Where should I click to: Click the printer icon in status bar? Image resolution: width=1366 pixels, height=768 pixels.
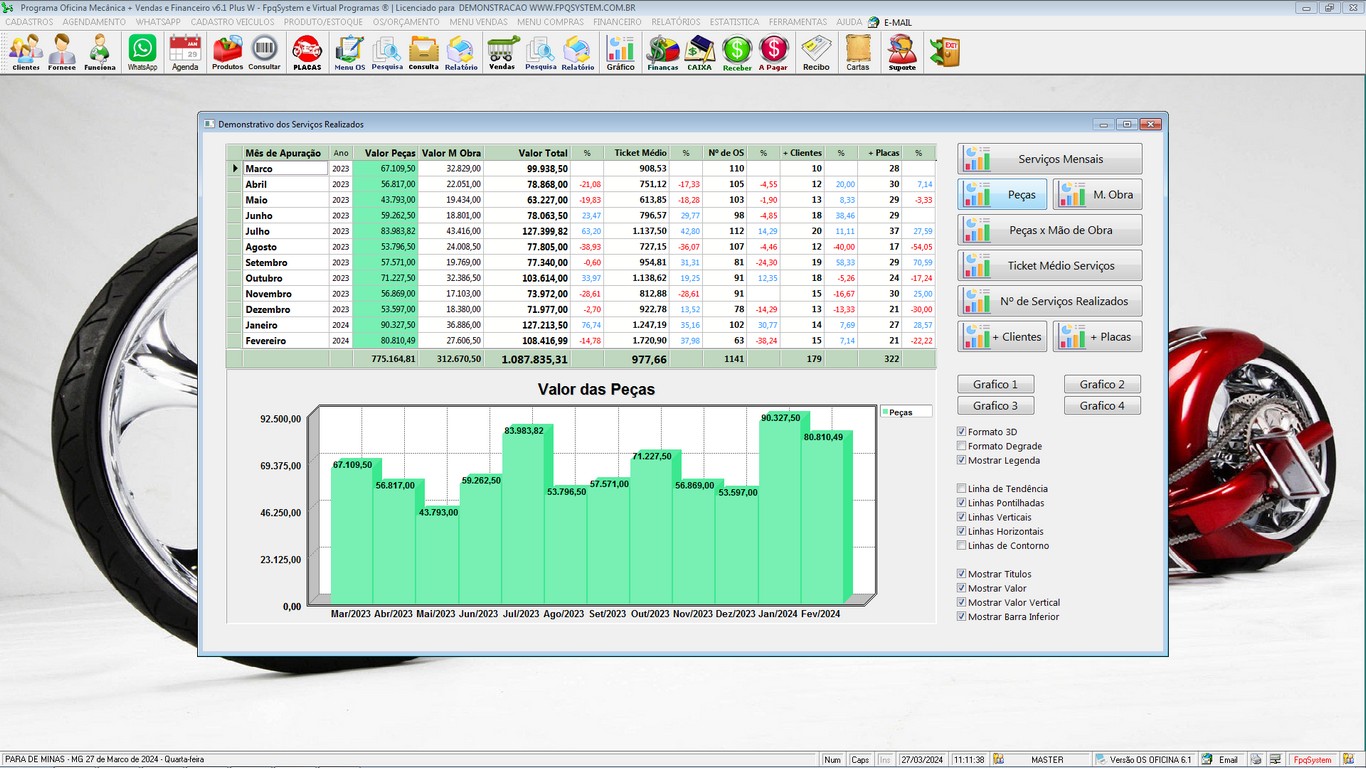(x=1256, y=760)
